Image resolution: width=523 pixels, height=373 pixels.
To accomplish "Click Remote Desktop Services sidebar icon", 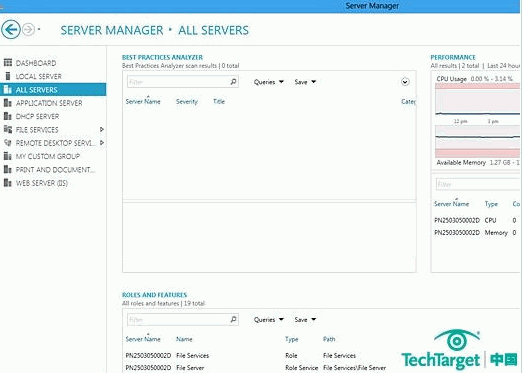I will point(8,143).
